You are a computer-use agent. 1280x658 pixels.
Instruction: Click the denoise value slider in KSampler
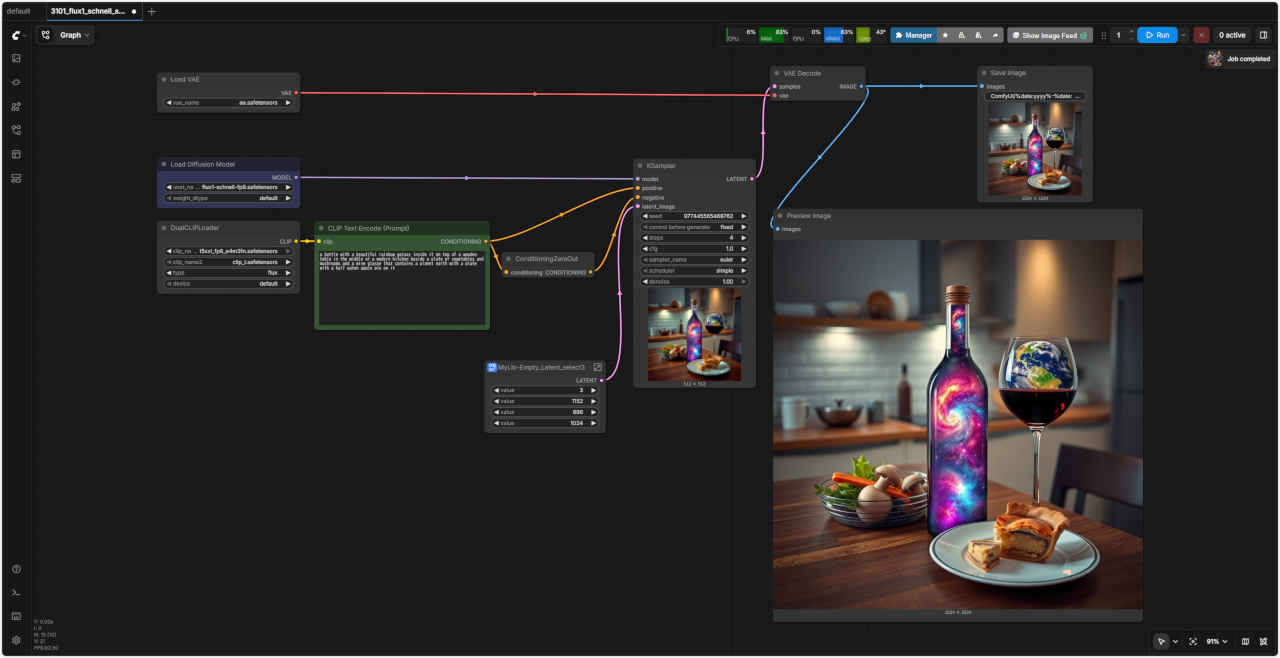point(693,282)
